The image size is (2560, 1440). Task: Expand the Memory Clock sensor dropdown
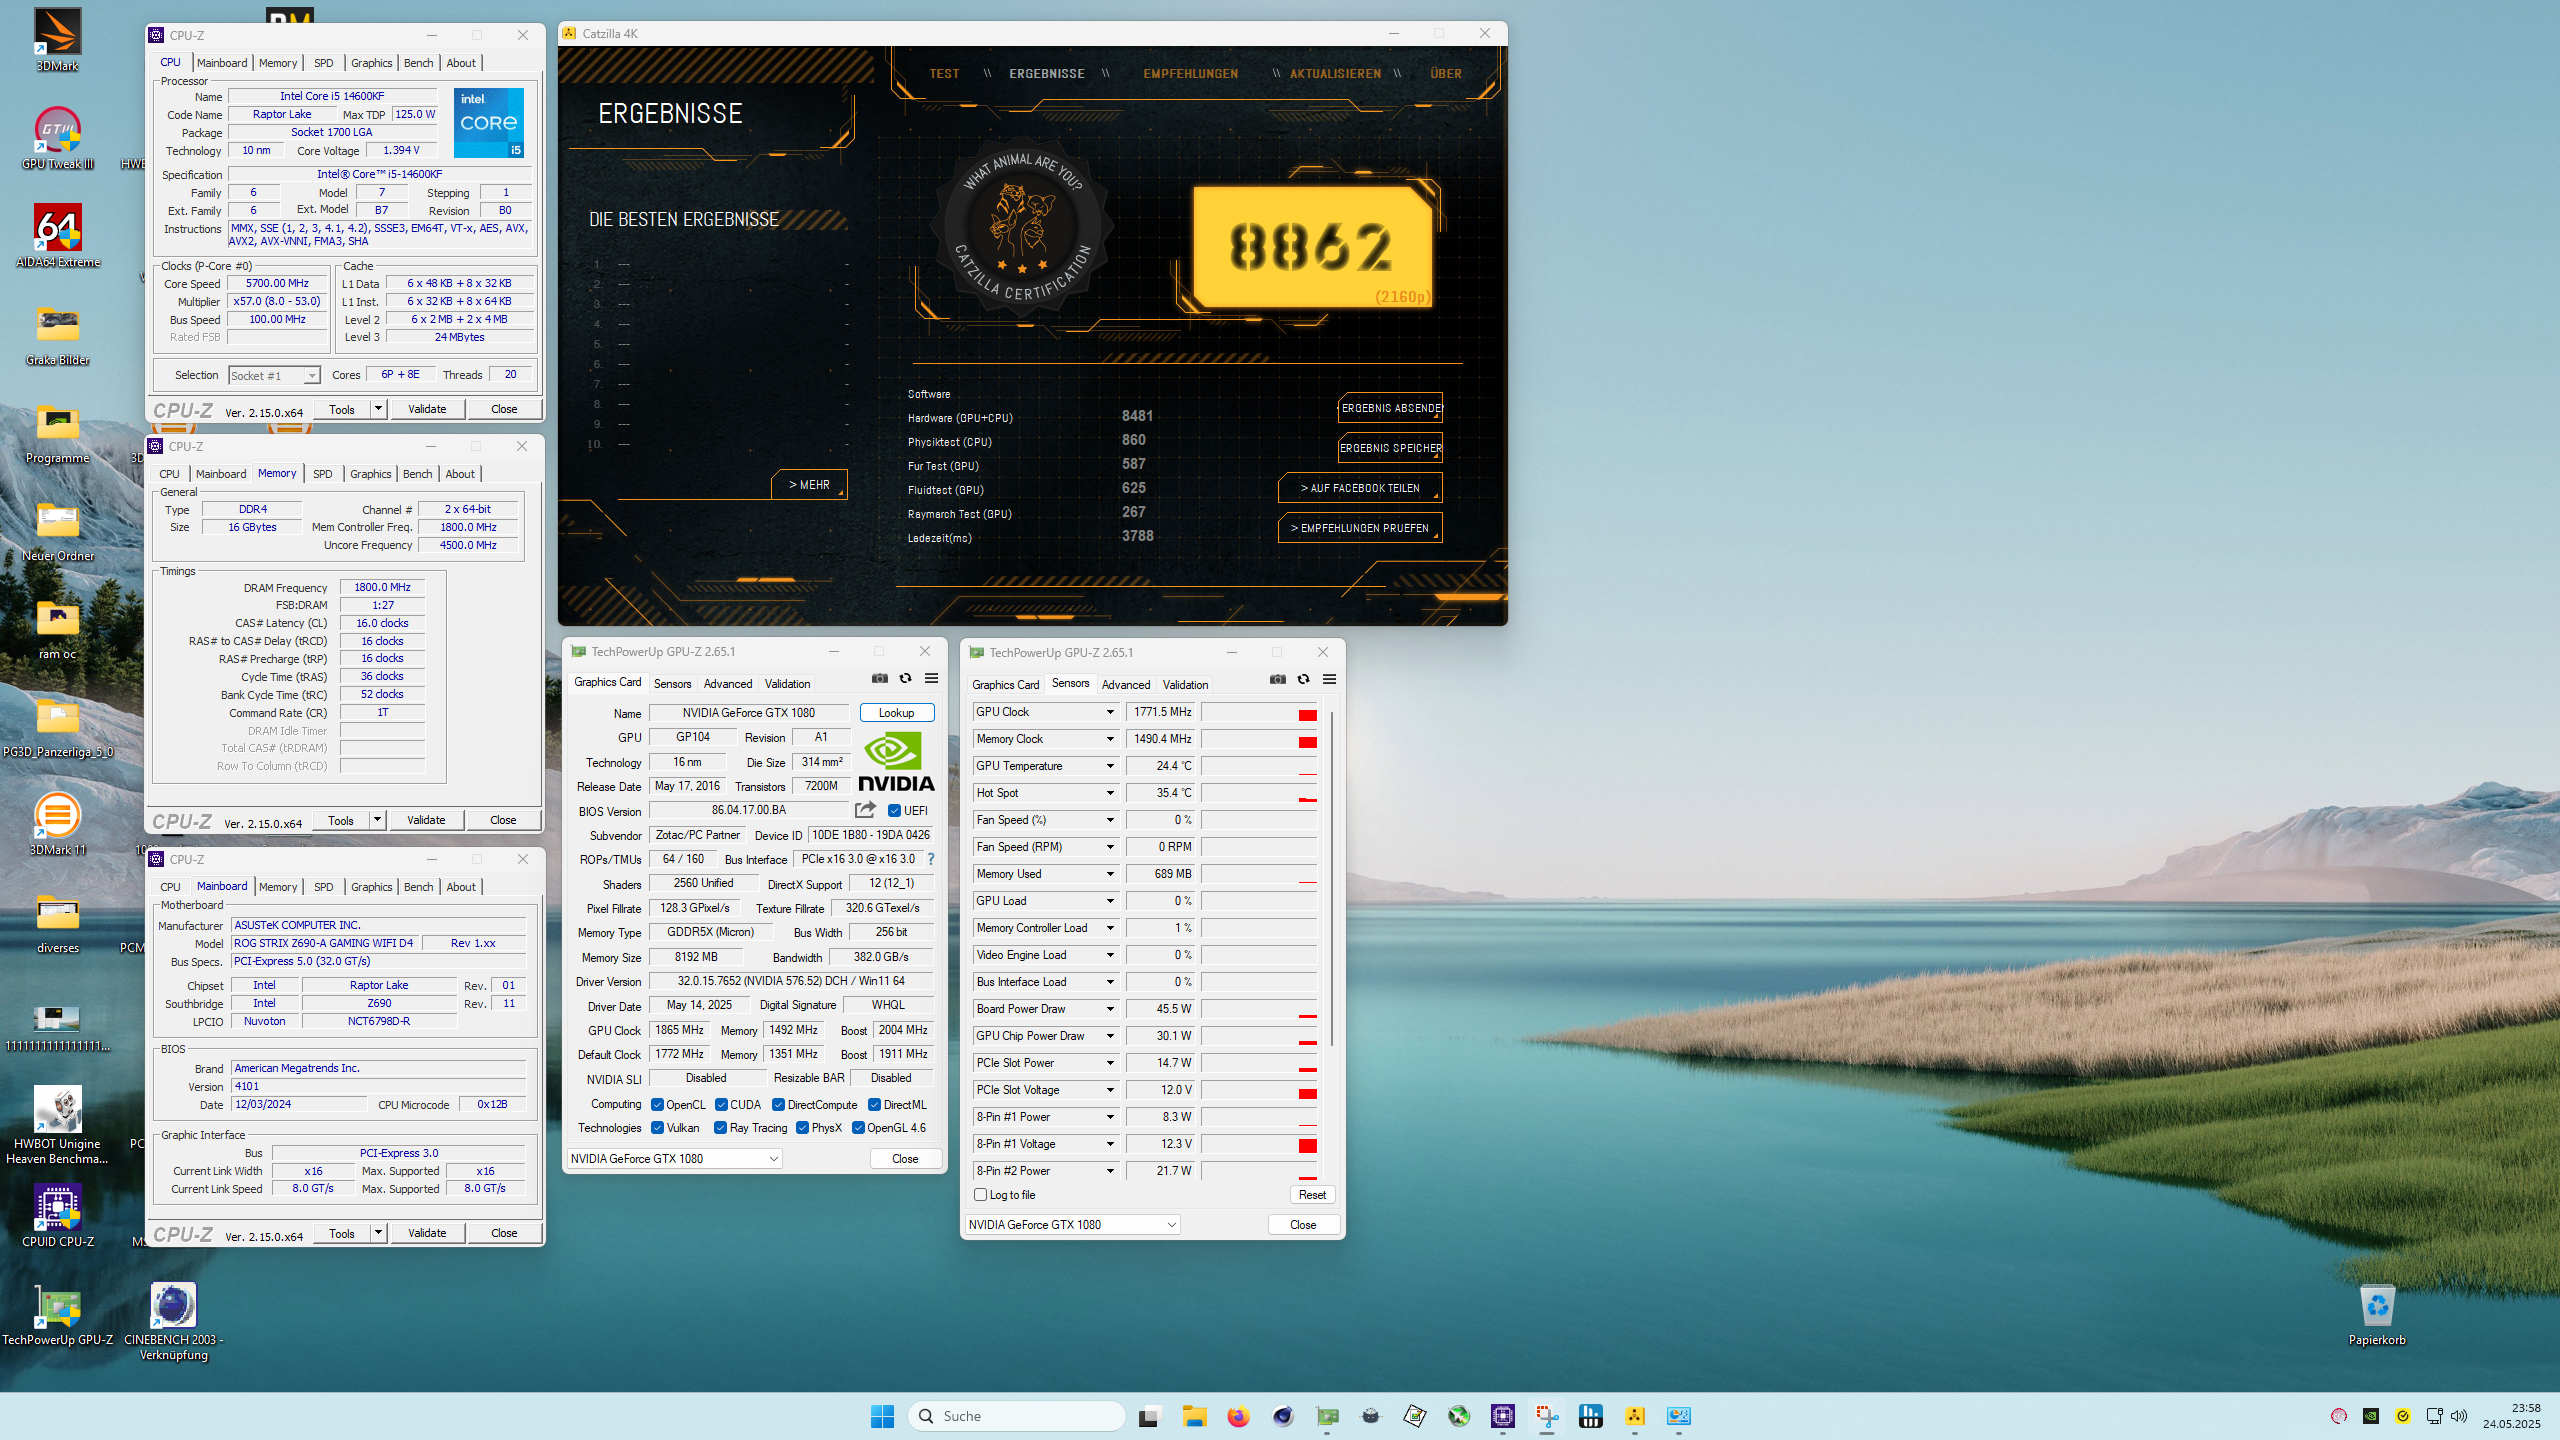(x=1110, y=739)
